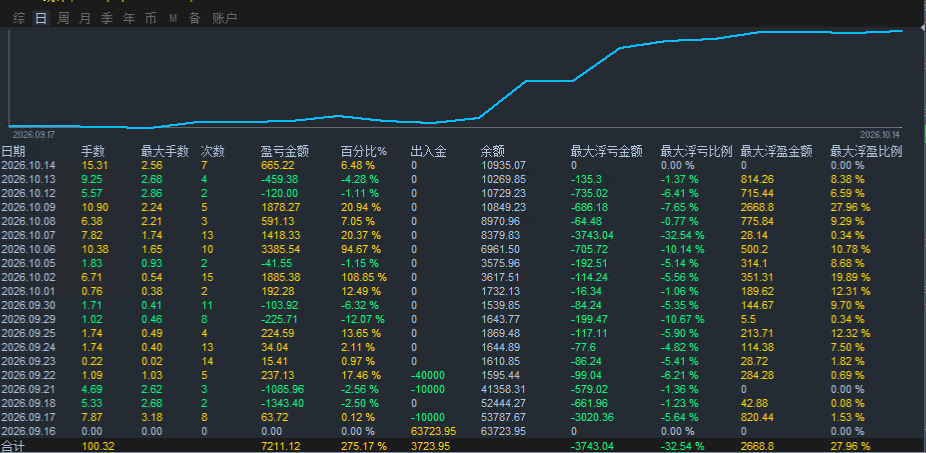Click the 3385.54 profit amount cell
Screen dimensions: 926x453
click(x=280, y=250)
